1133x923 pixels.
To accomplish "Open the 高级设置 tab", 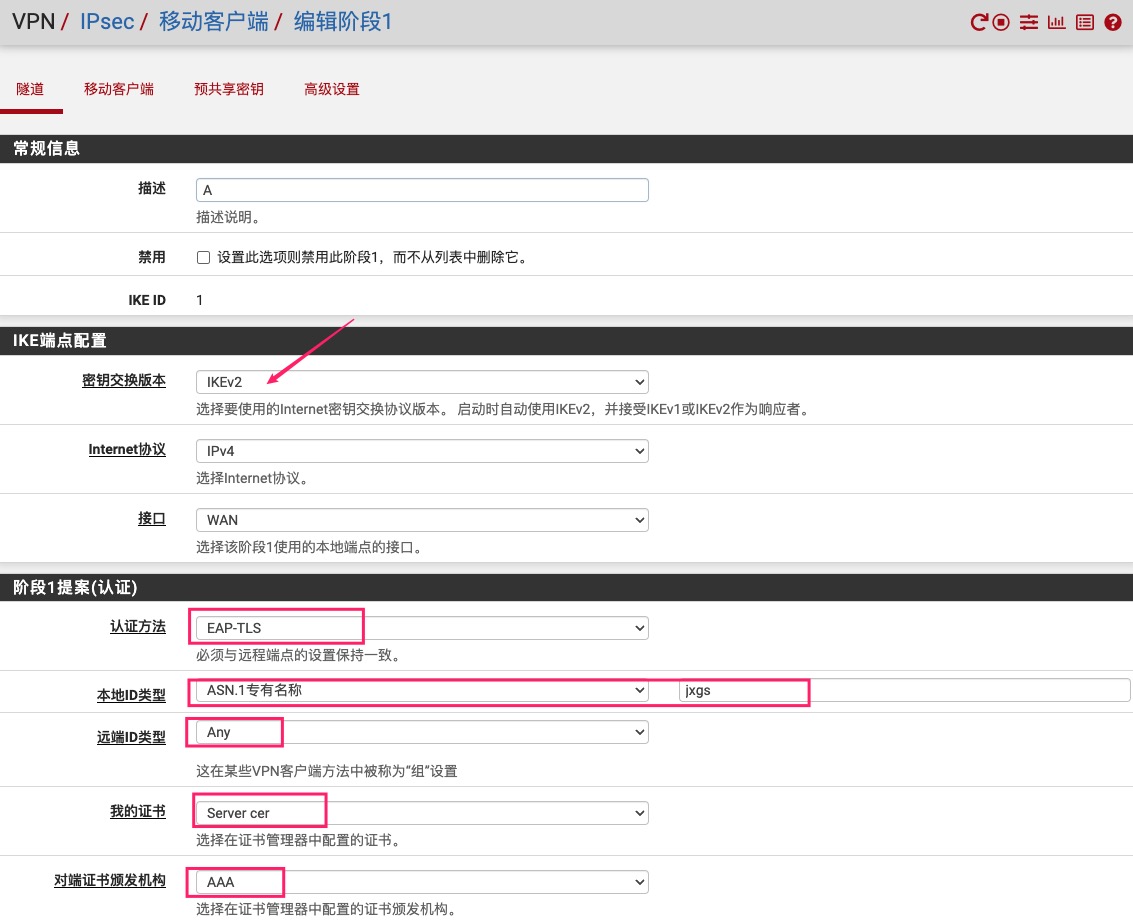I will click(332, 89).
